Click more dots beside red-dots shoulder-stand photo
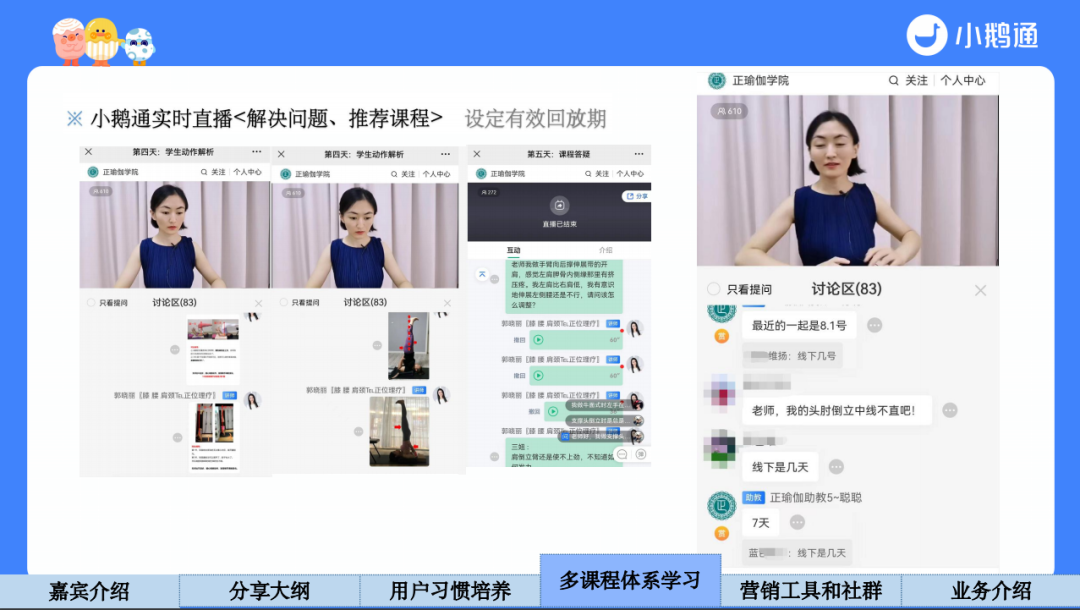The width and height of the screenshot is (1080, 610). click(x=377, y=346)
